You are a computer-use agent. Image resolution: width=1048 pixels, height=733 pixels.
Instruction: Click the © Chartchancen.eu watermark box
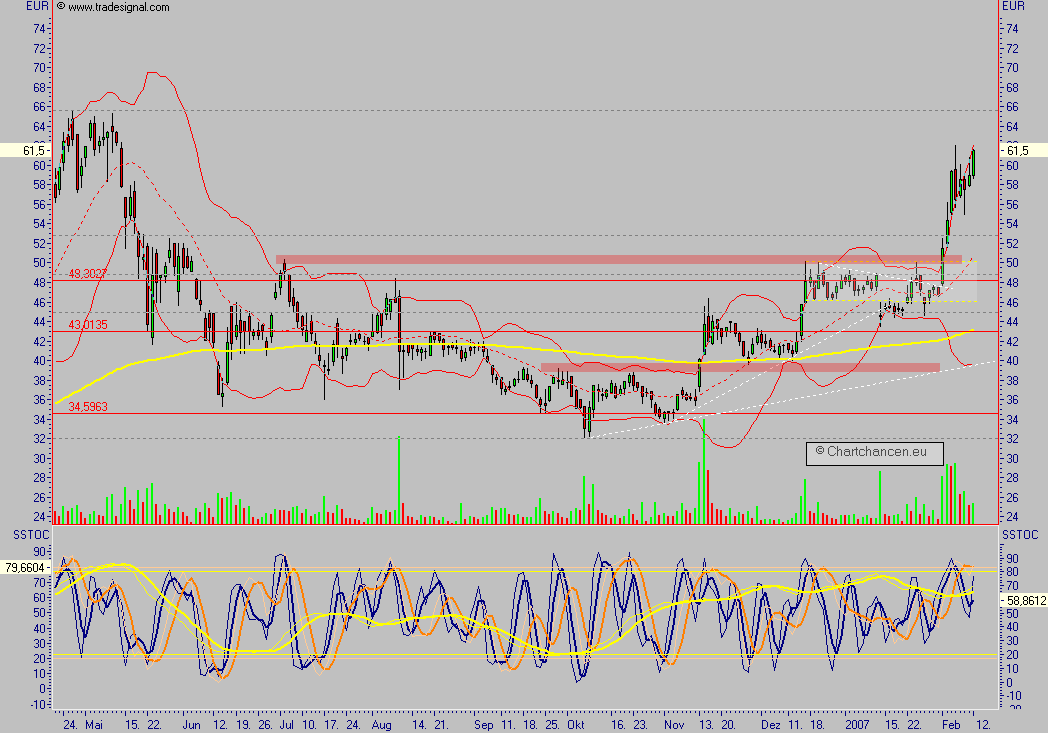pyautogui.click(x=875, y=452)
